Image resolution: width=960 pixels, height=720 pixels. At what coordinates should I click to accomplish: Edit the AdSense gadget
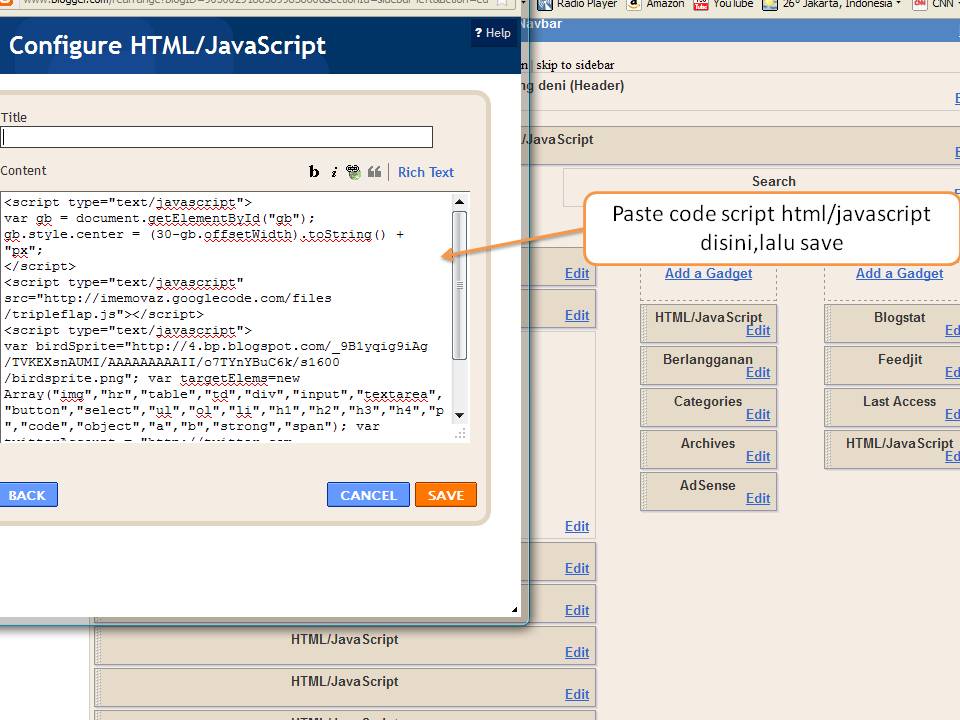[x=758, y=498]
